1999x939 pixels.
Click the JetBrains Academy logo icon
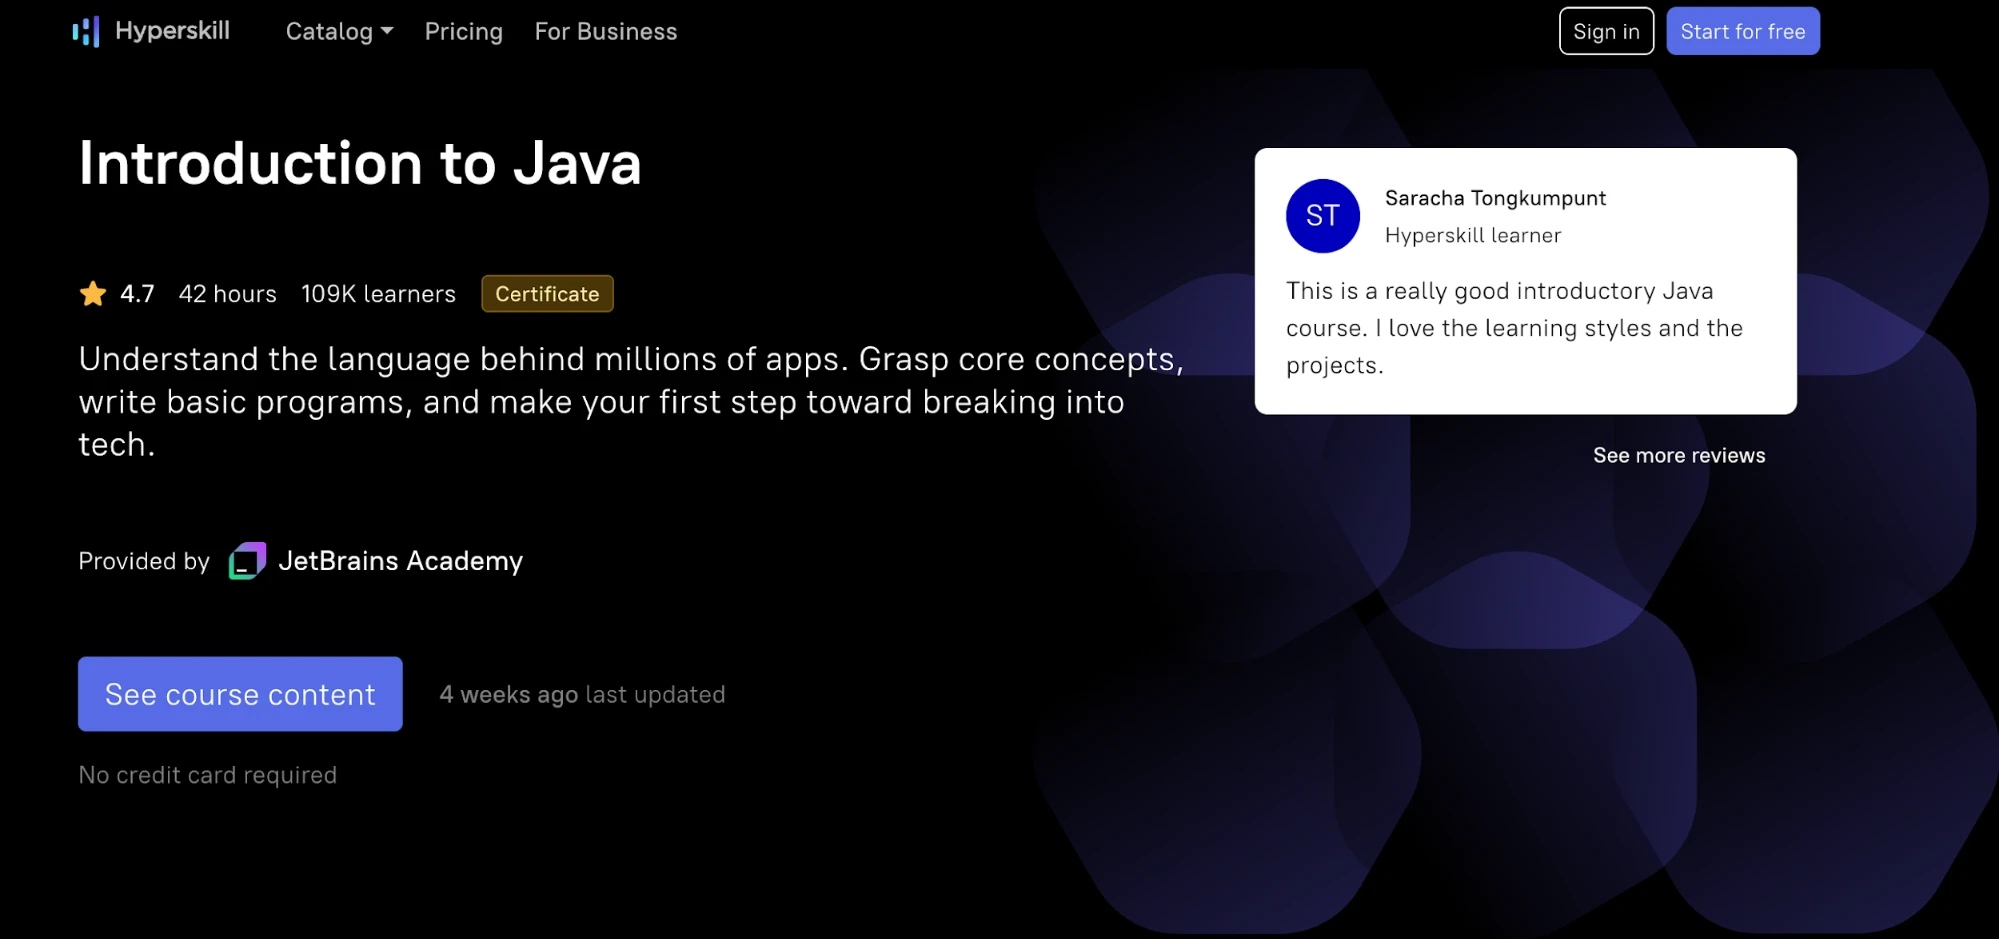[x=247, y=561]
